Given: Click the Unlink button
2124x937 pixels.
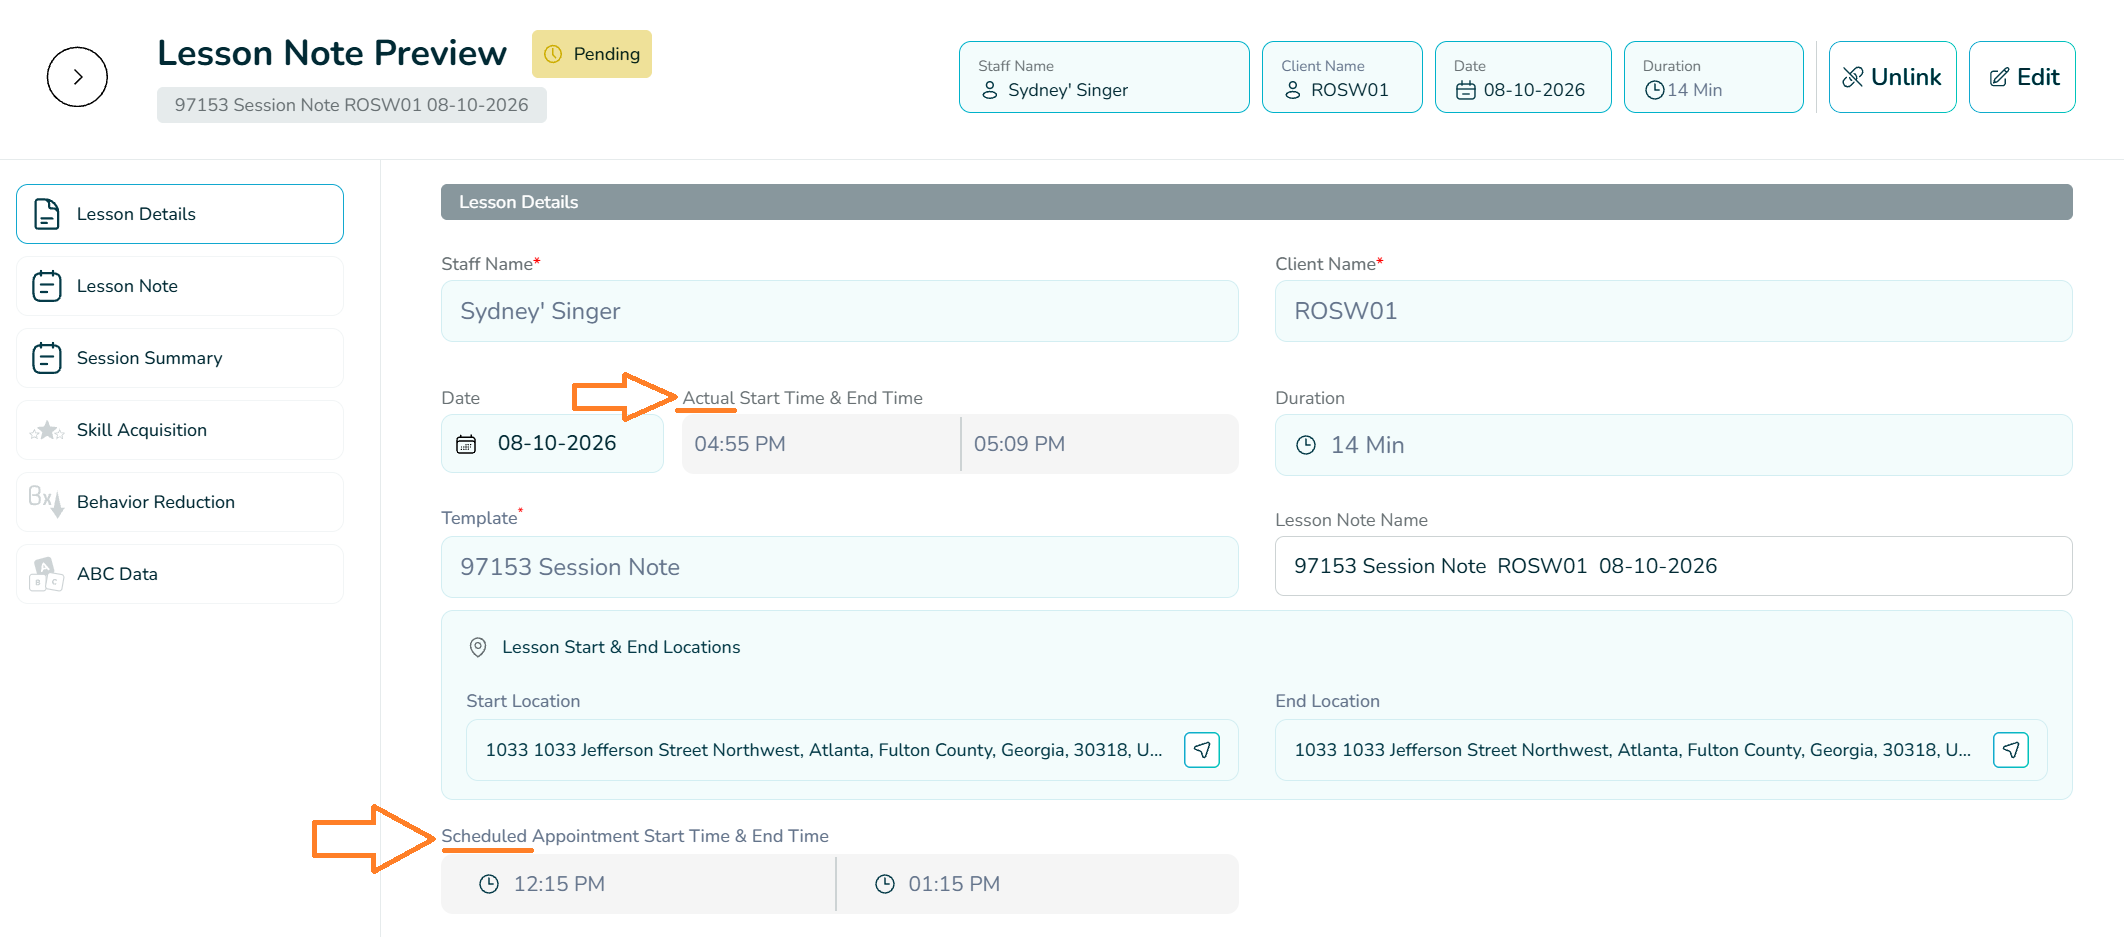Looking at the screenshot, I should click(1892, 77).
